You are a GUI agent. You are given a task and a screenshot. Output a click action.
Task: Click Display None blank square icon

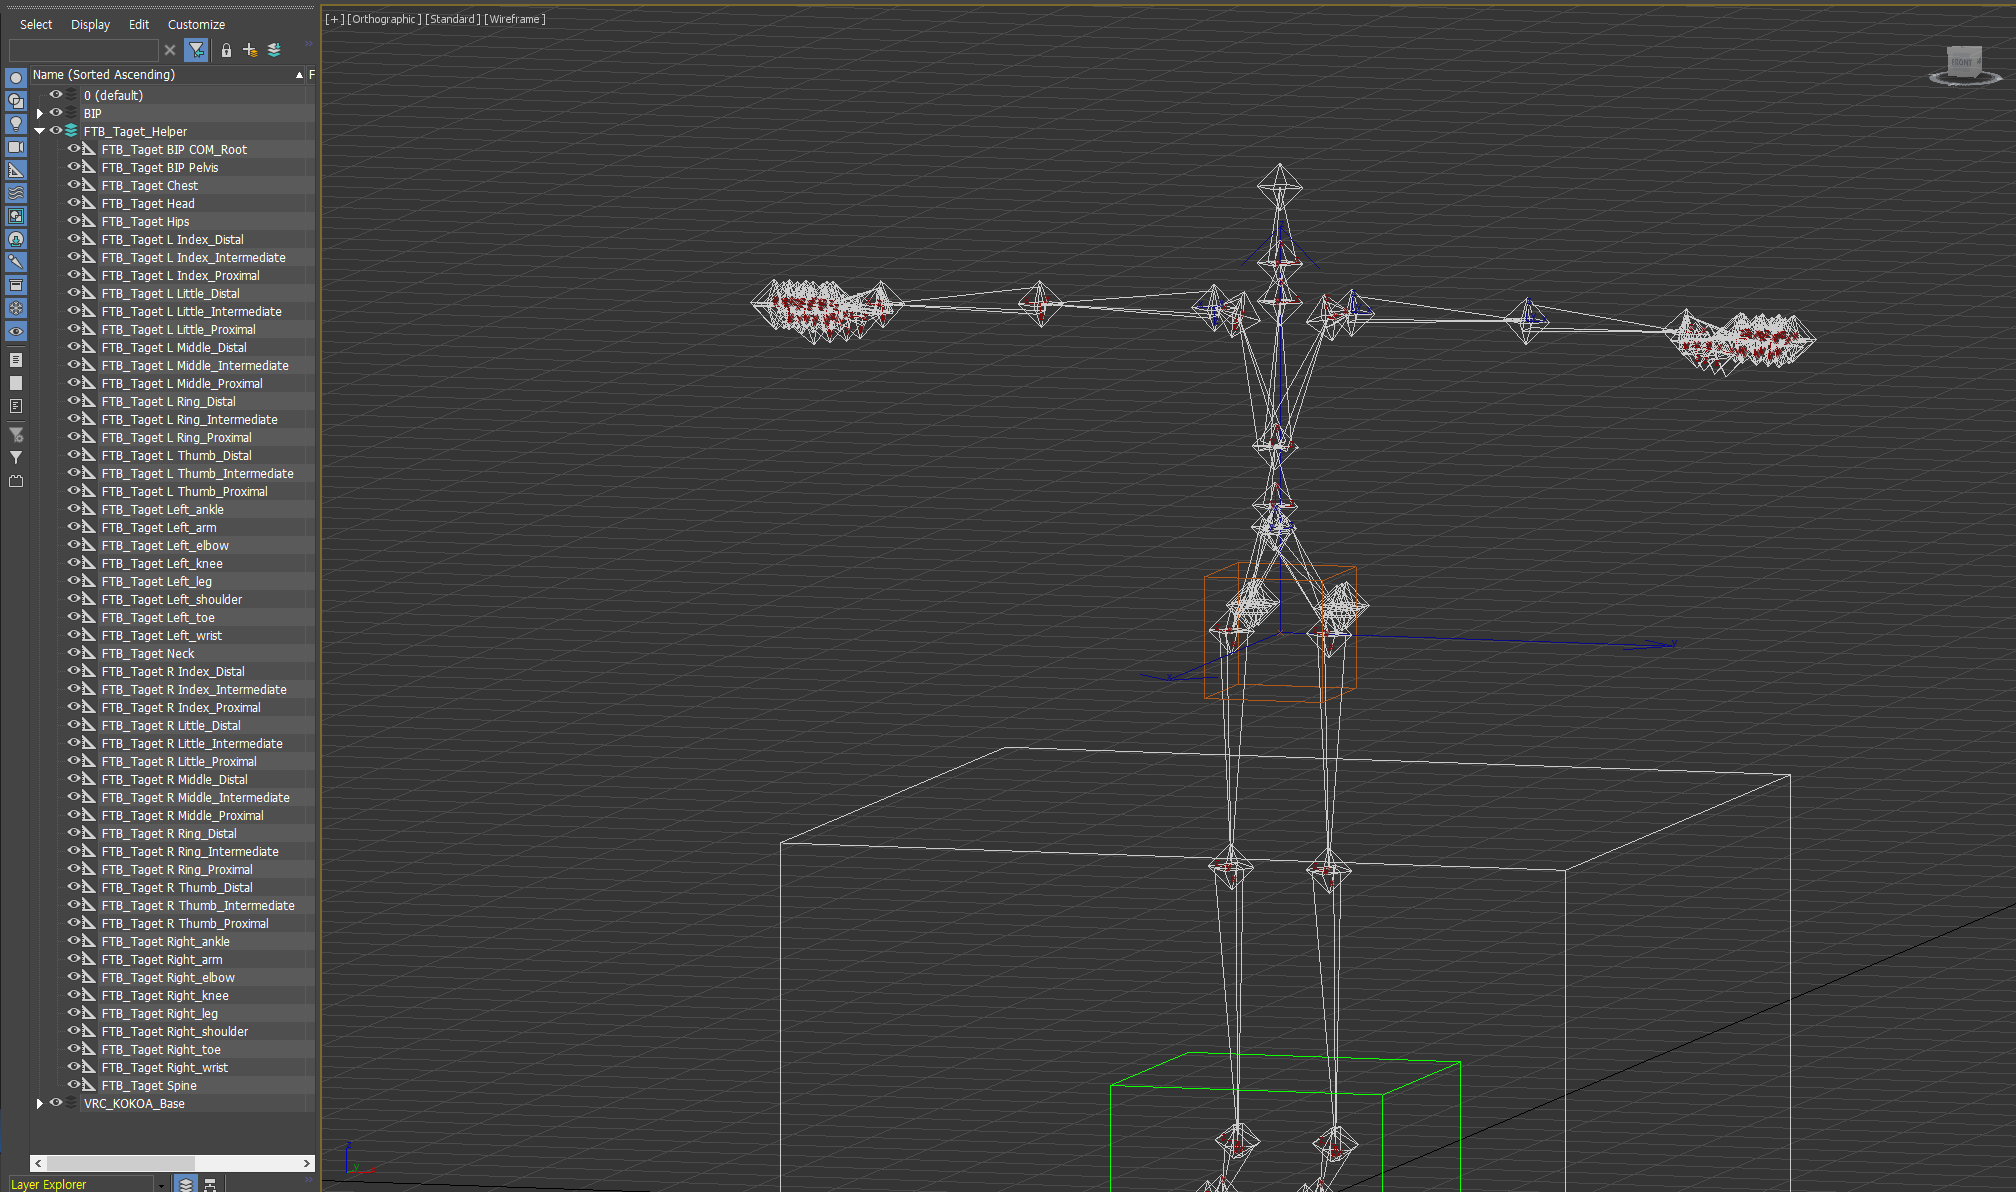click(16, 383)
